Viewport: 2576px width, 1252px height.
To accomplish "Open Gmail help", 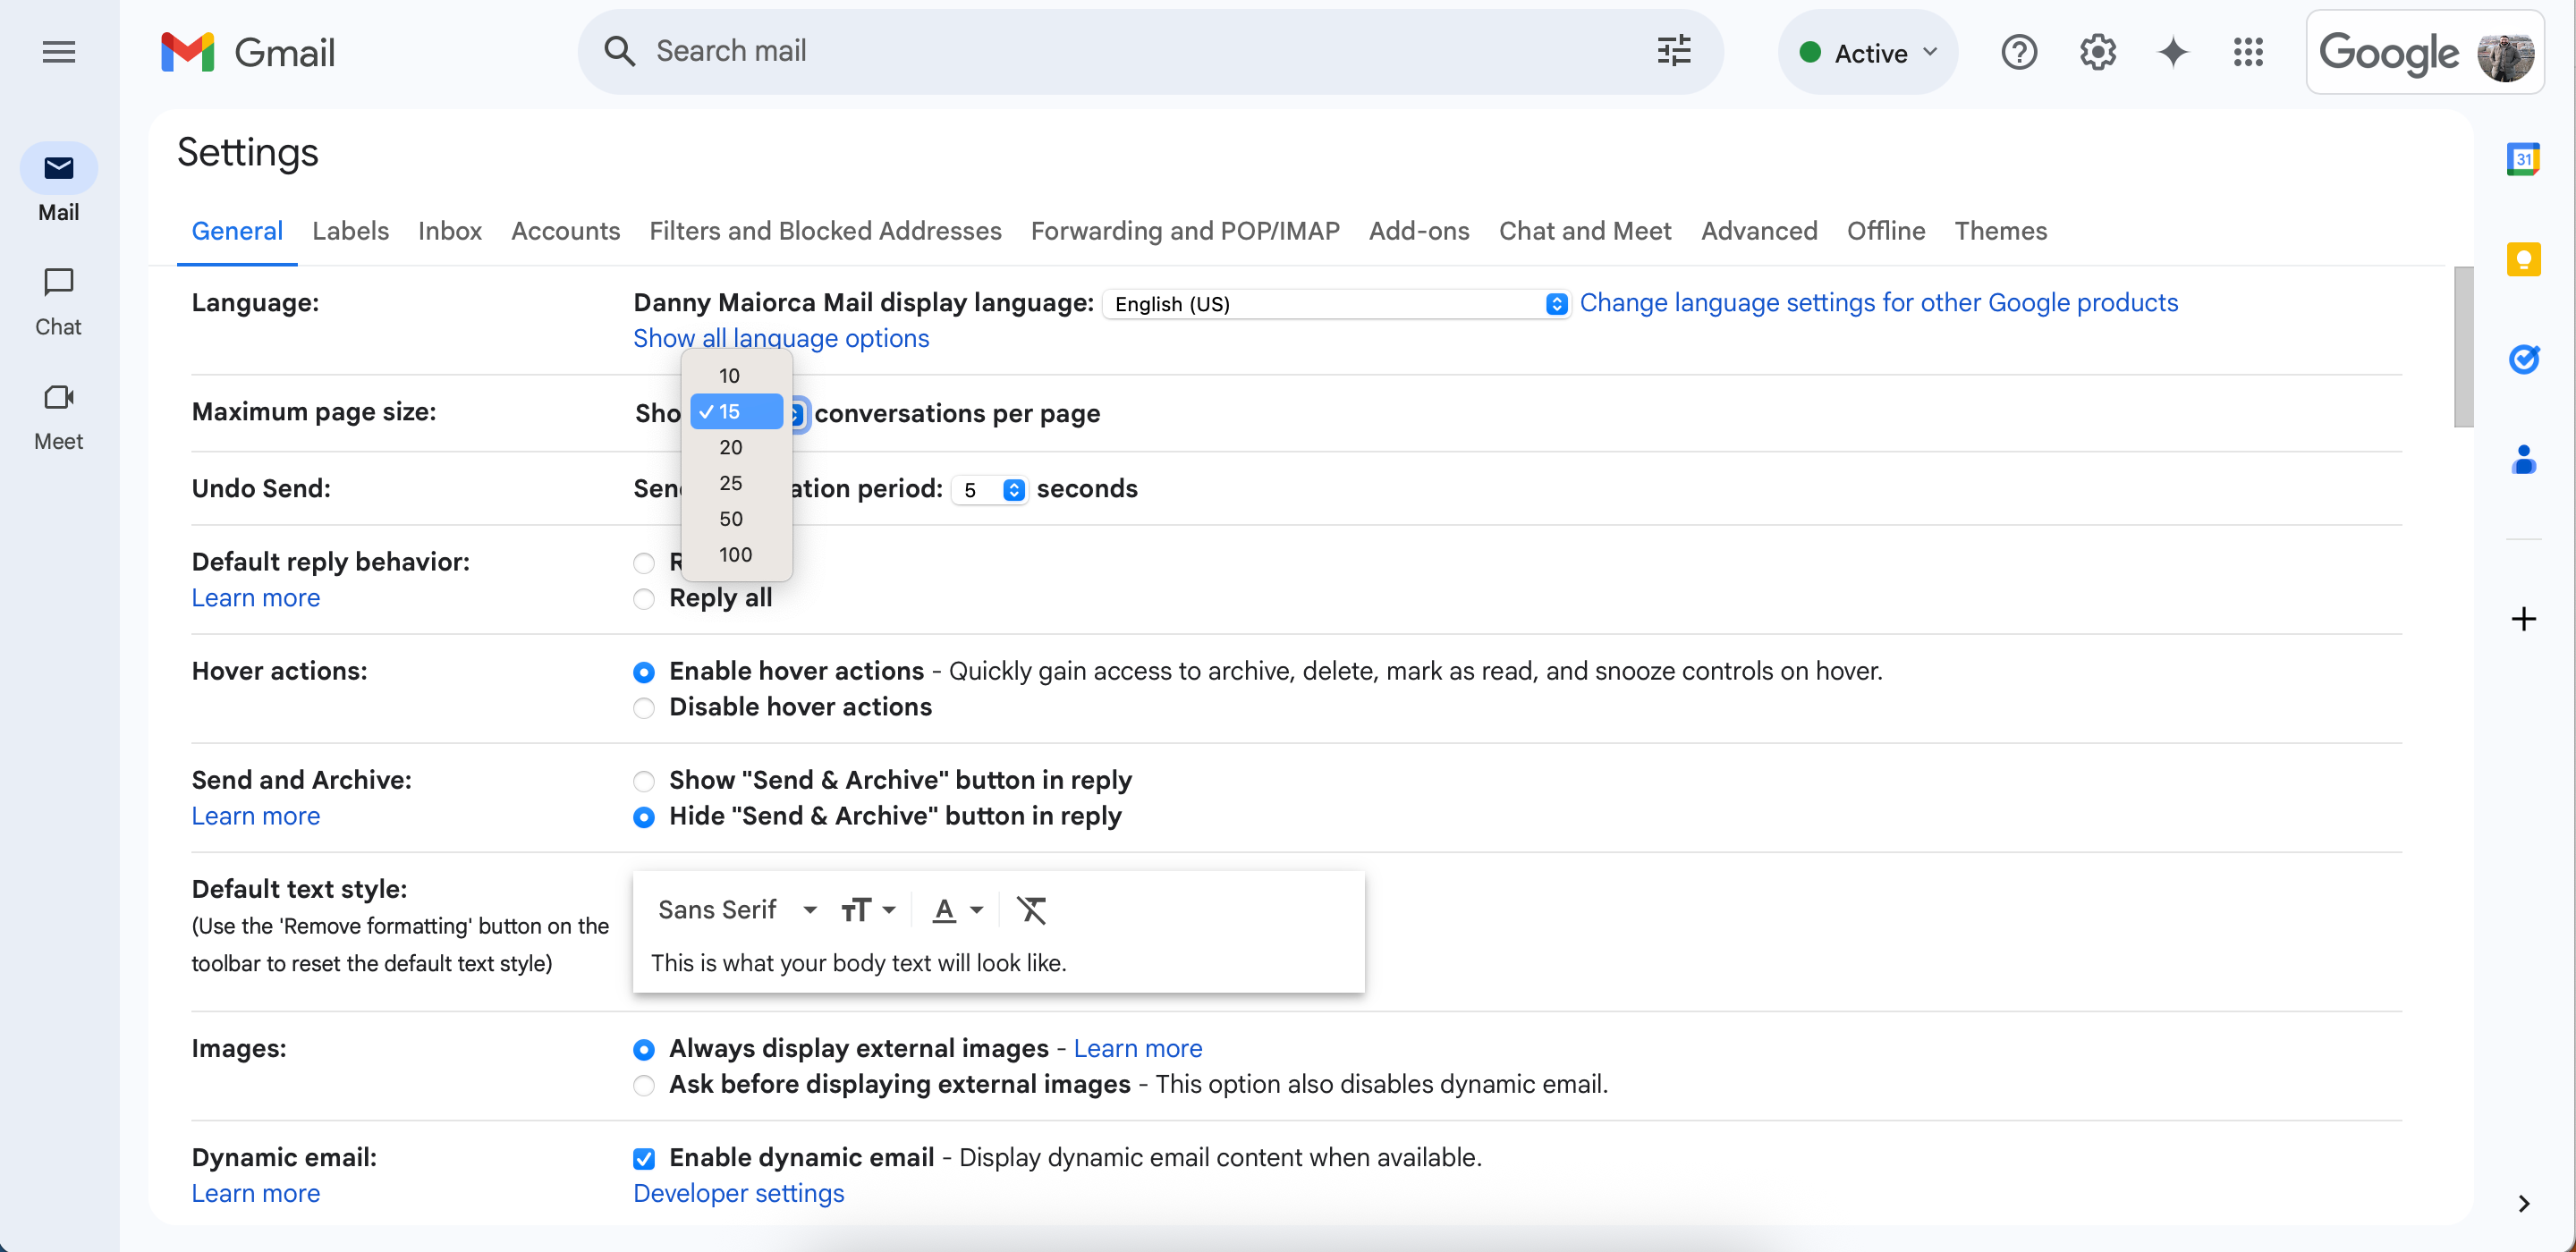I will click(x=2020, y=52).
